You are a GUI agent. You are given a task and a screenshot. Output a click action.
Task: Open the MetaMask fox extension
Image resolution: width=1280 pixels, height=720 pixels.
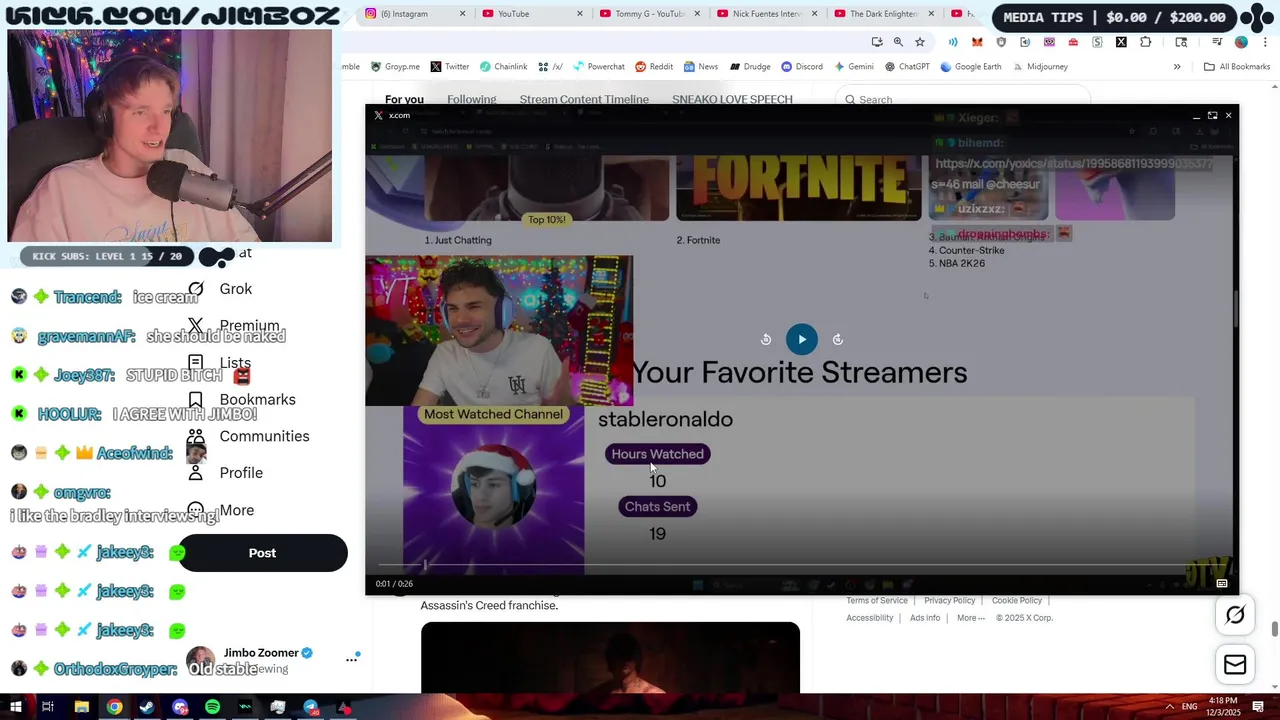(x=977, y=42)
